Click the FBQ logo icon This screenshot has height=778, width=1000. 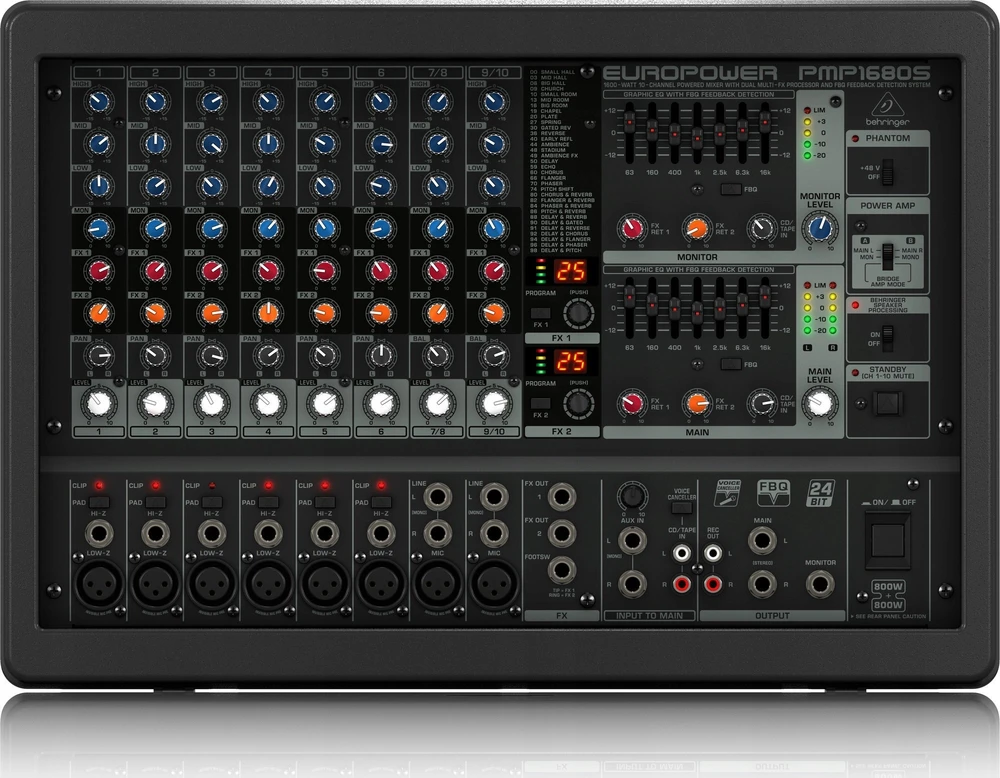coord(773,493)
